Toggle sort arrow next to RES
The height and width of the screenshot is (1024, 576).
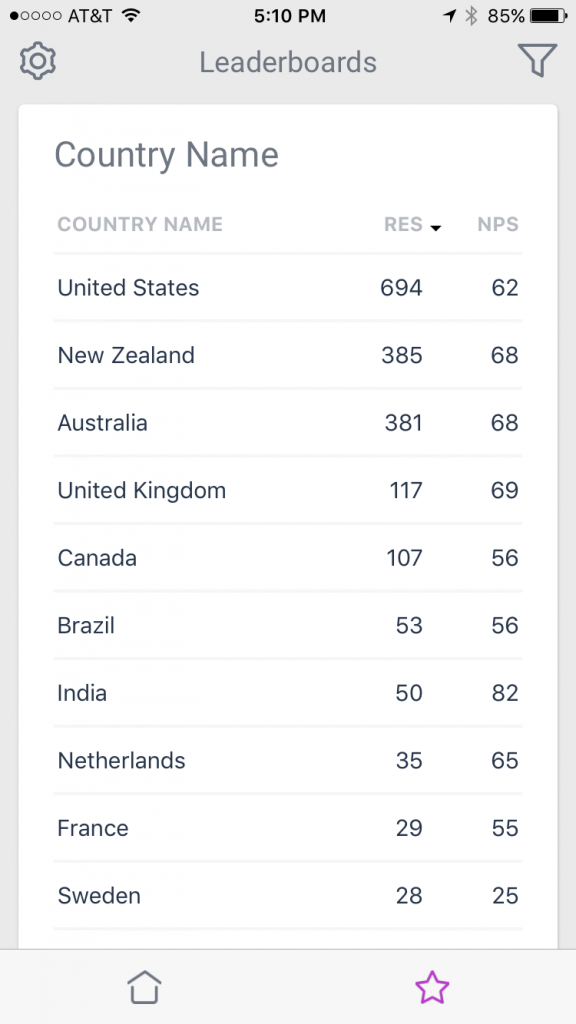coord(436,227)
